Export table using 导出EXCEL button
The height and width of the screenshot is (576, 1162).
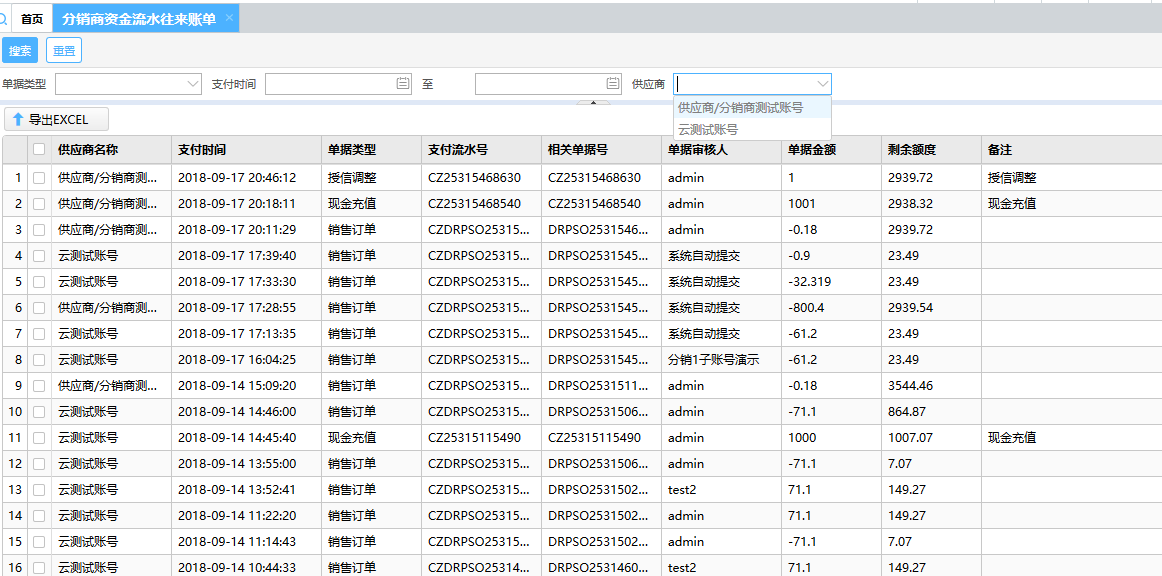click(57, 120)
